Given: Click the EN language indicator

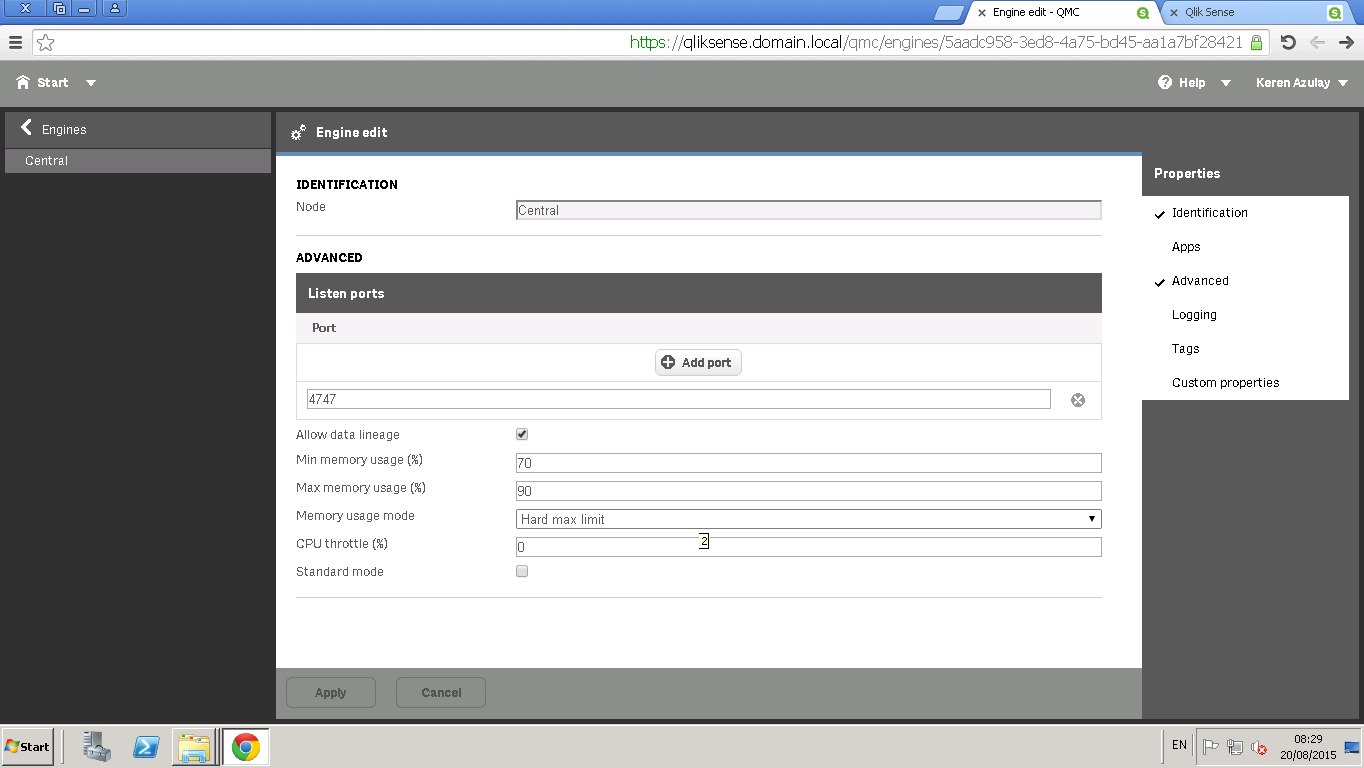Looking at the screenshot, I should [x=1179, y=745].
